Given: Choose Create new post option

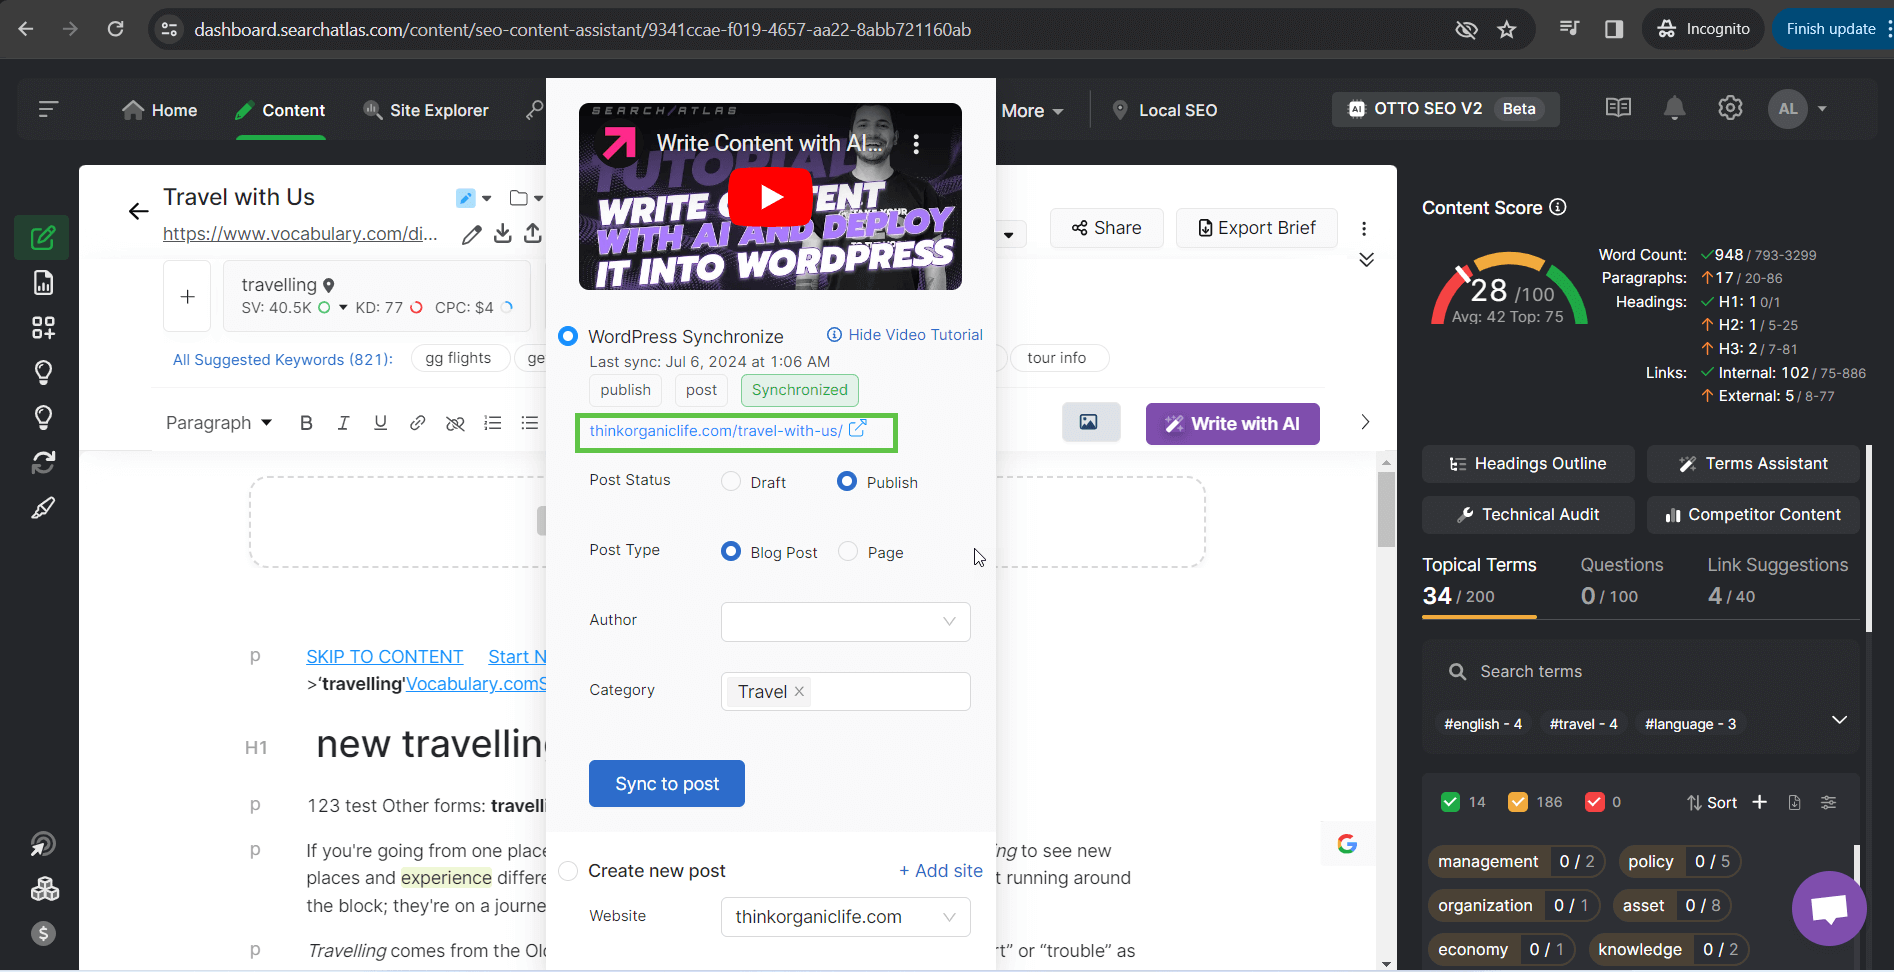Looking at the screenshot, I should point(568,870).
